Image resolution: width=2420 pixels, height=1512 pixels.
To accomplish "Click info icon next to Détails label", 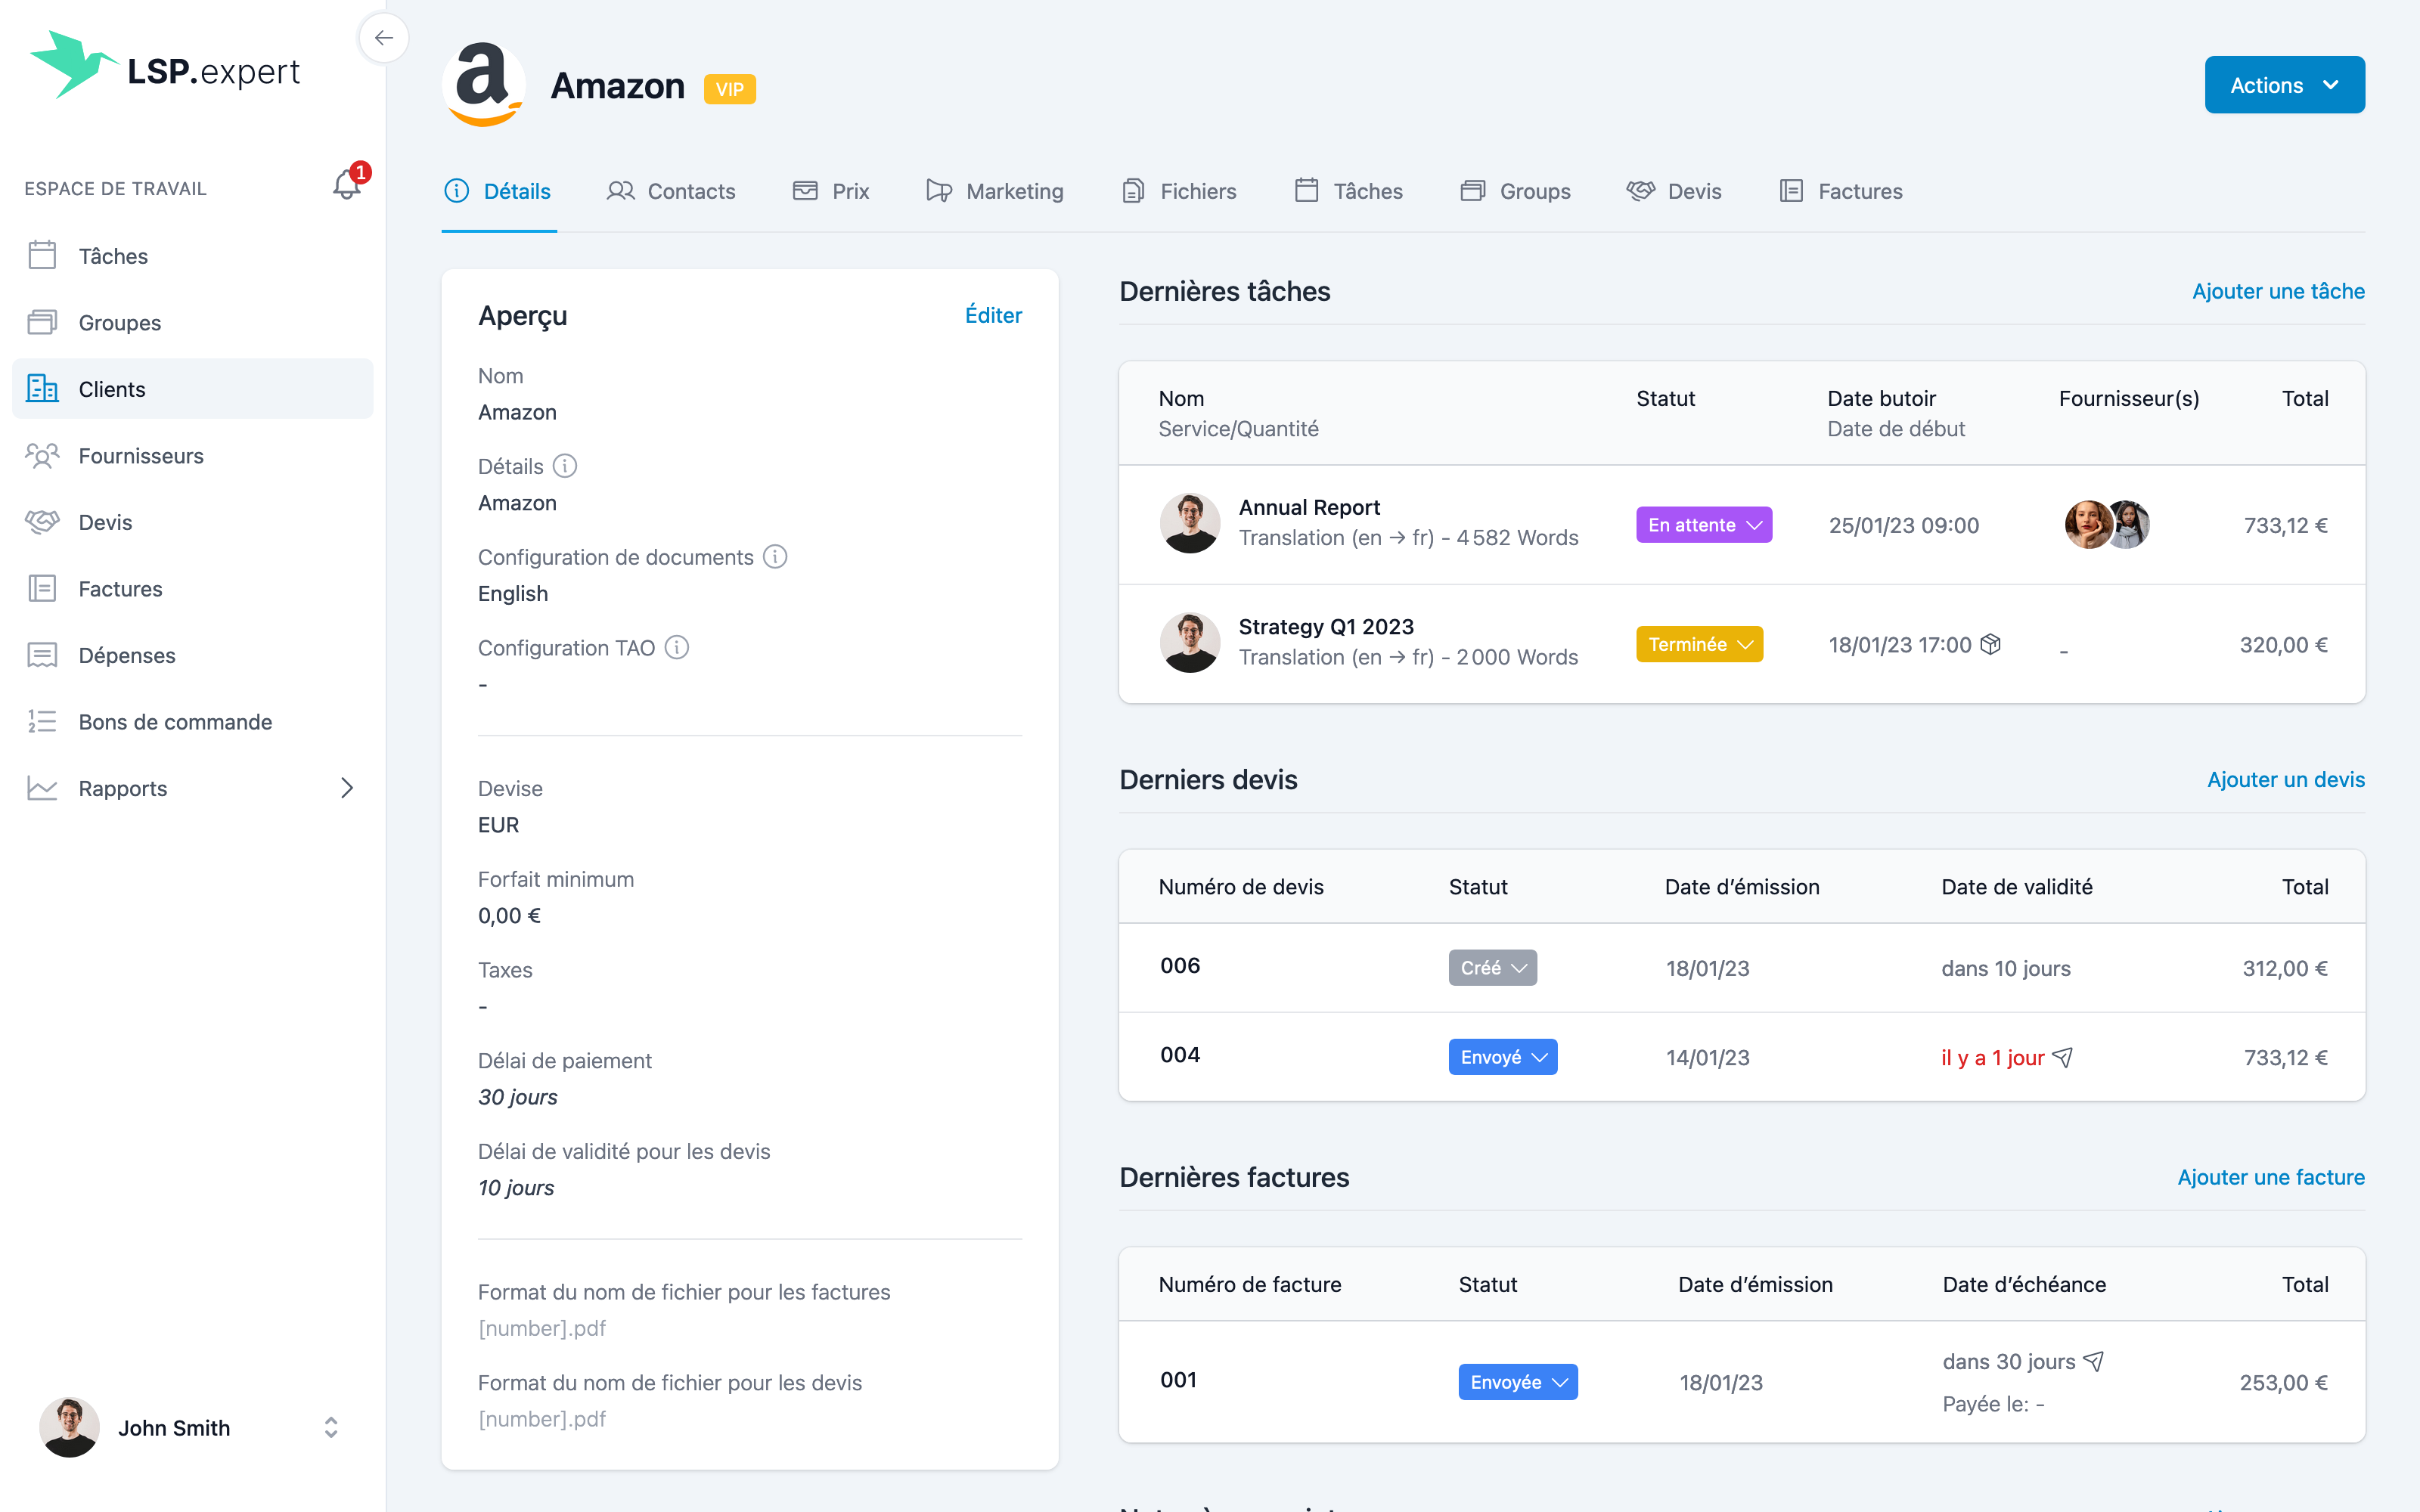I will (565, 466).
